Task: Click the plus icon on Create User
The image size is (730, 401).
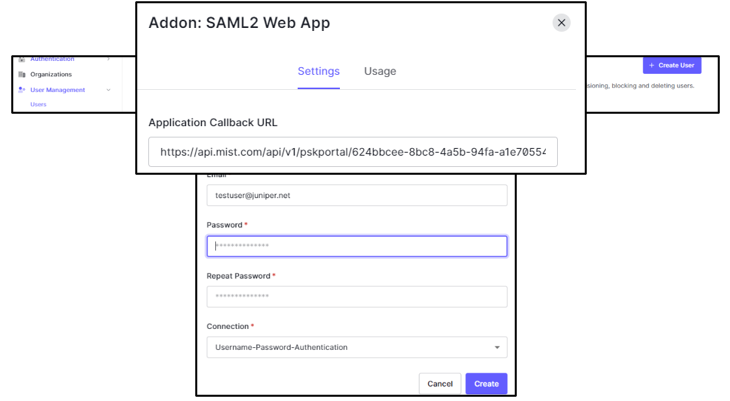Action: click(x=652, y=65)
